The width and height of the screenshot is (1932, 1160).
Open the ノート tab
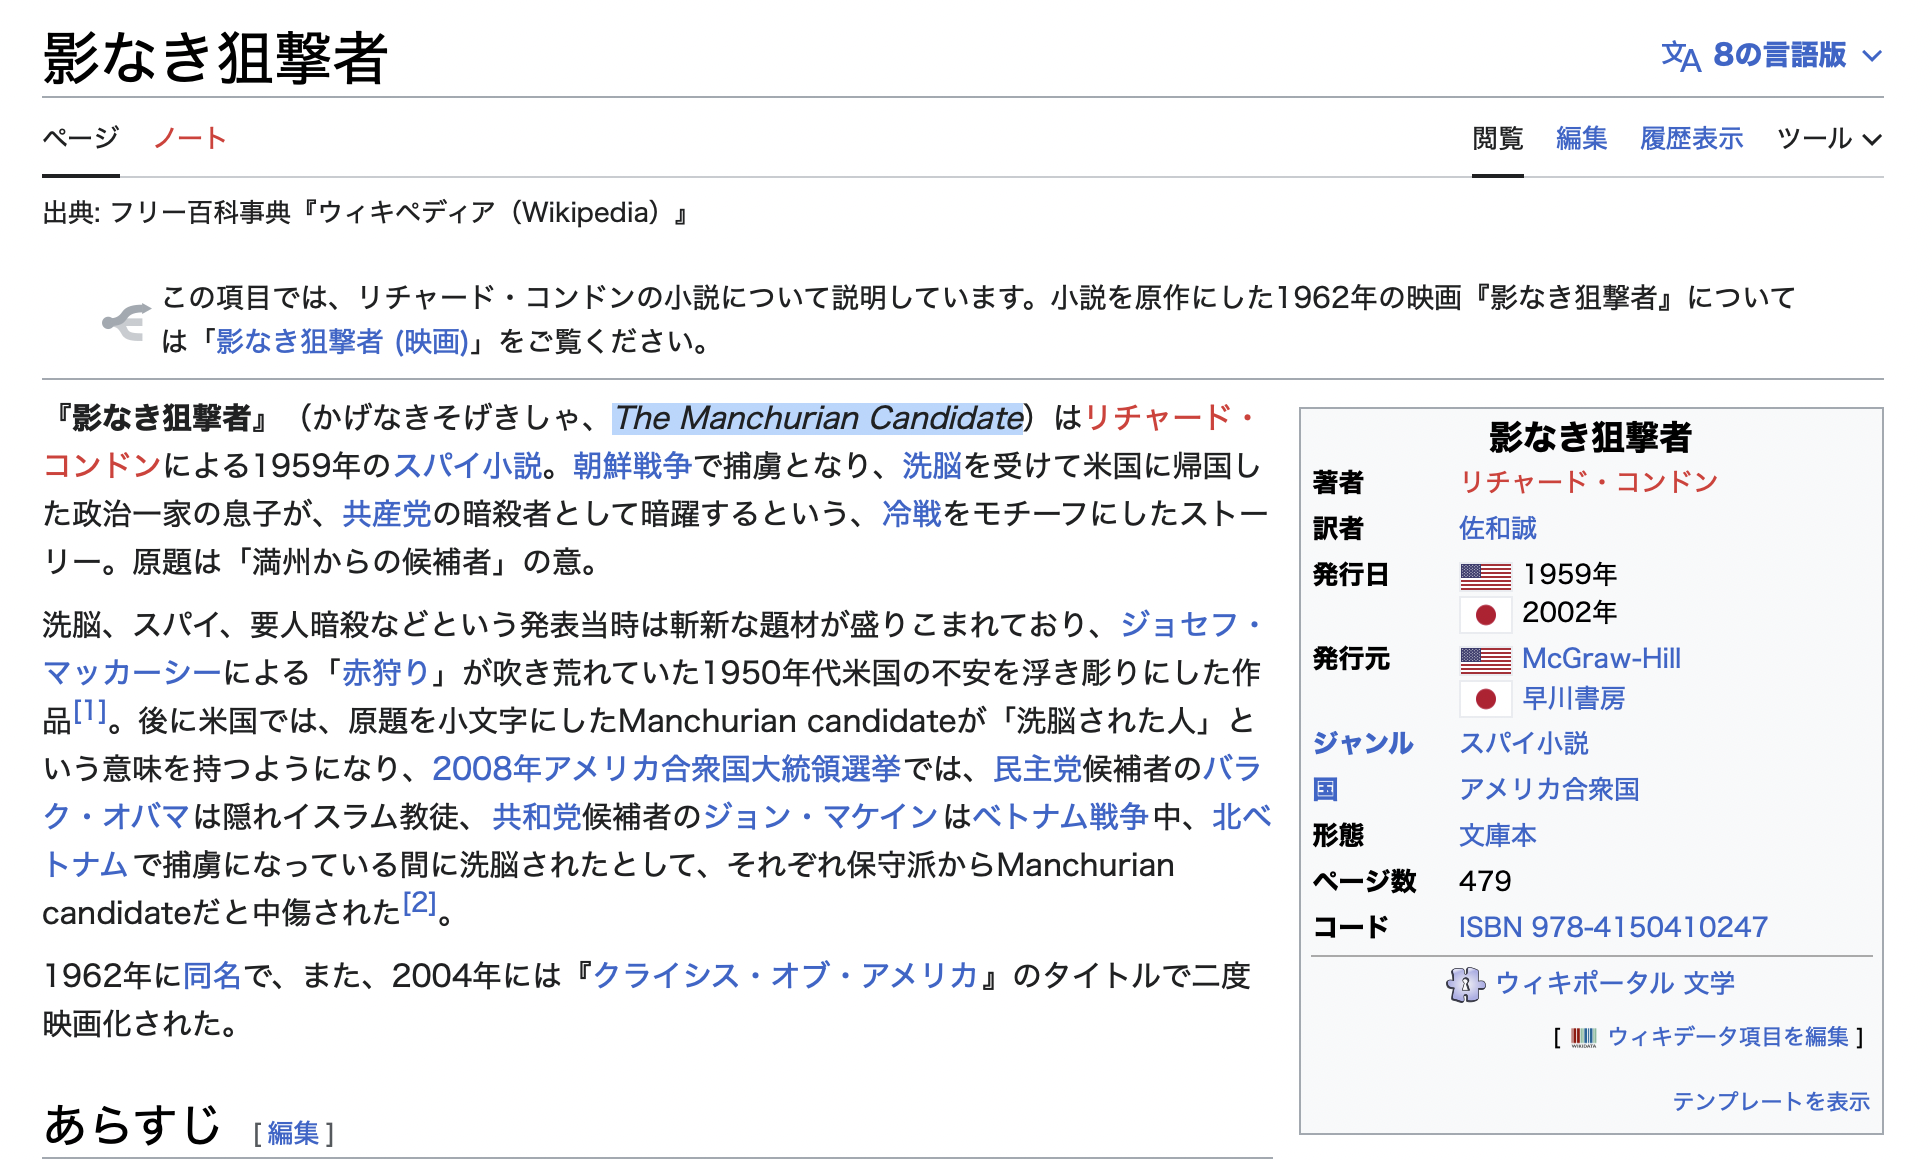[x=190, y=137]
